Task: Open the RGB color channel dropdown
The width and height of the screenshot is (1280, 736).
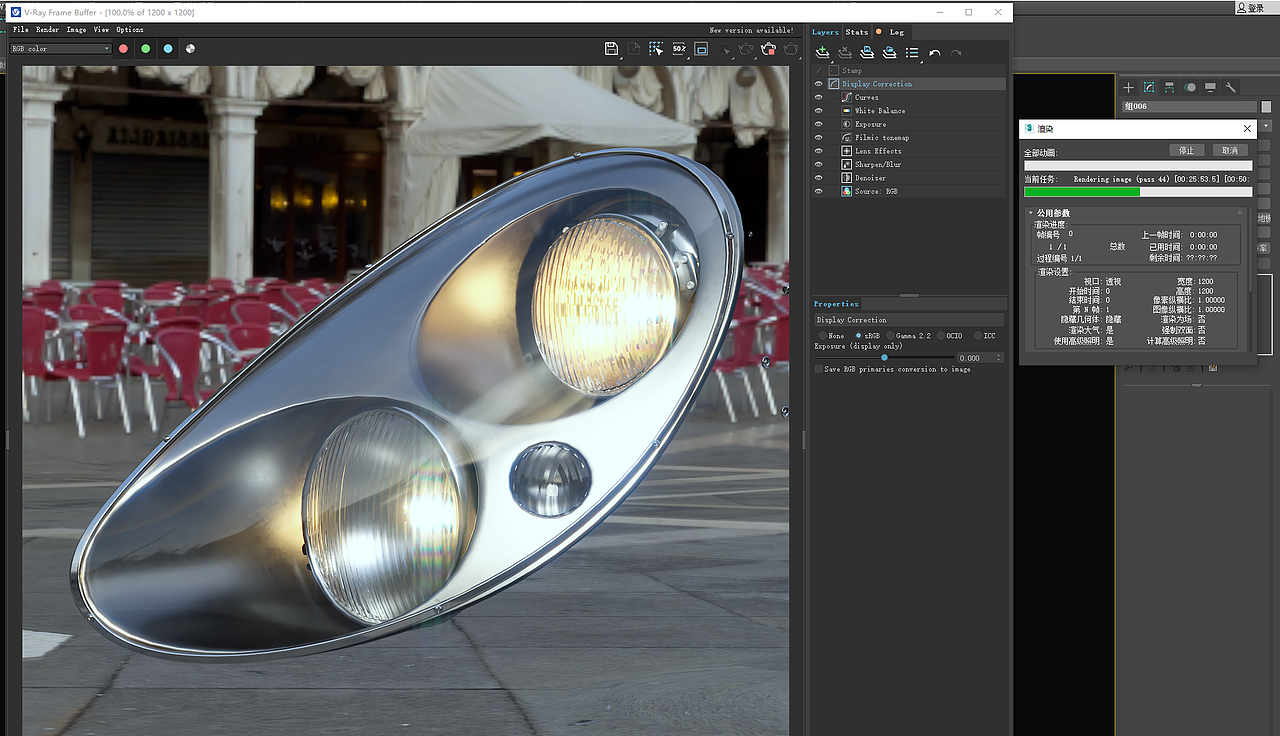Action: point(61,48)
